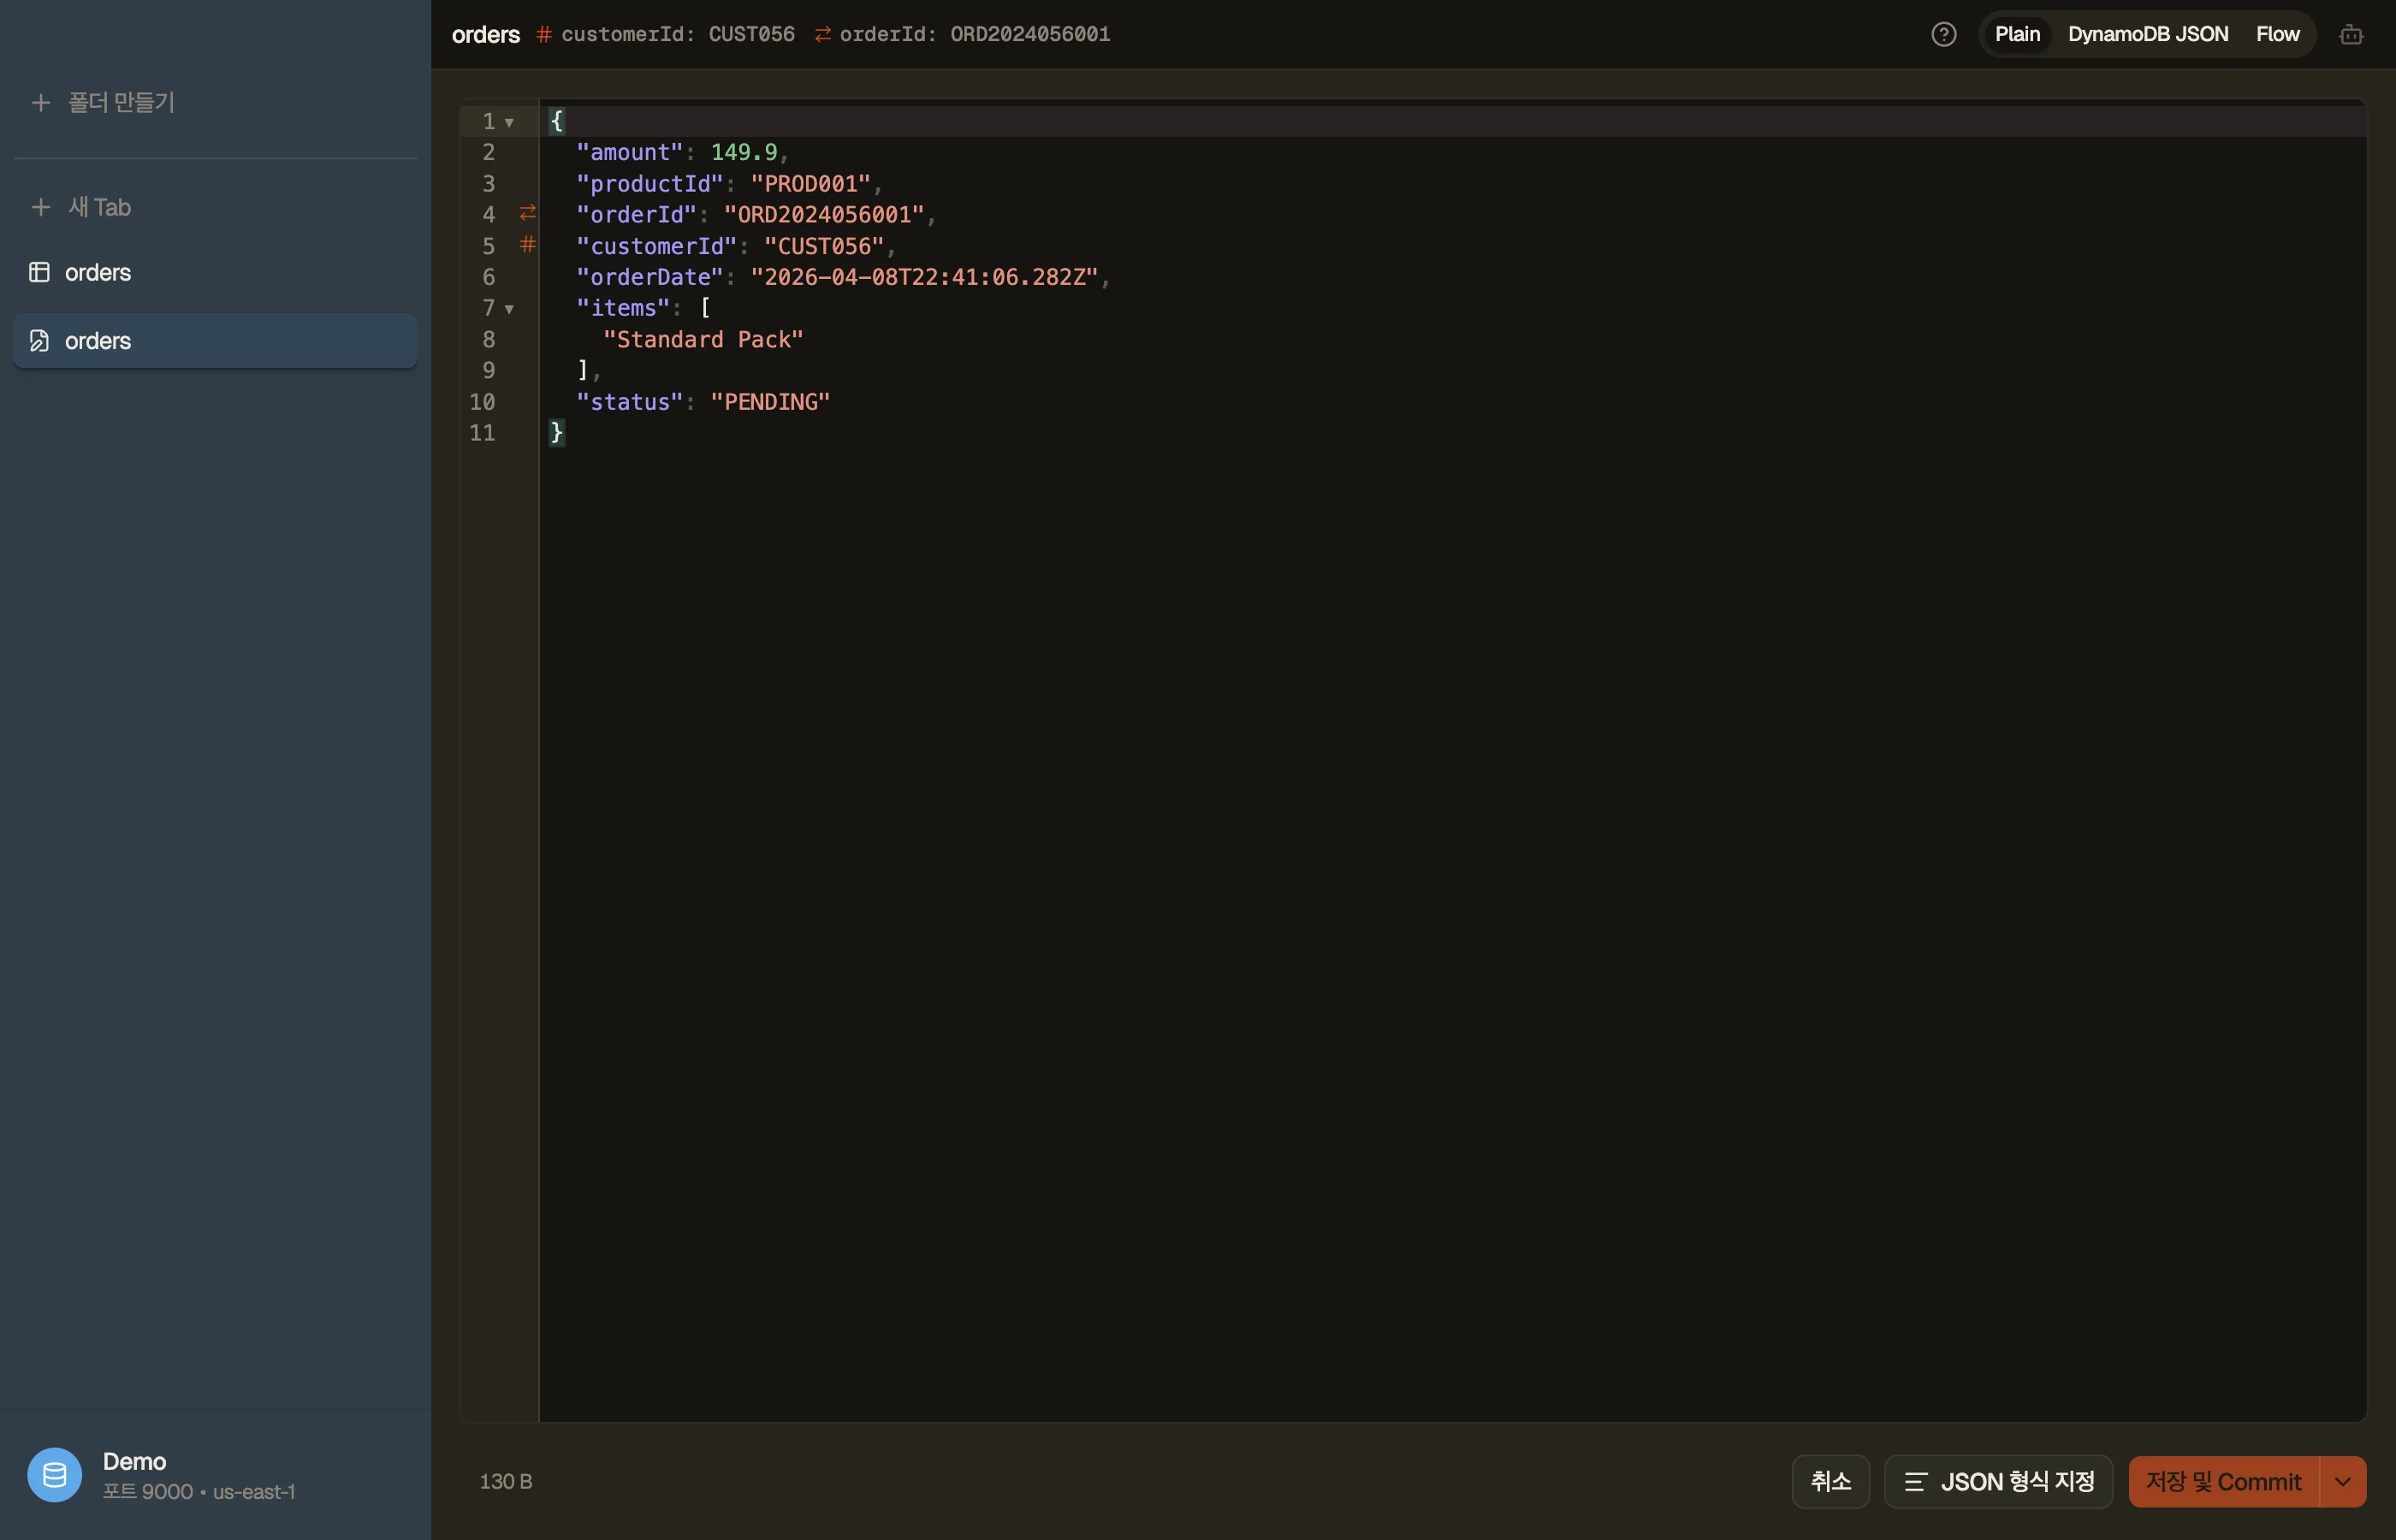Click the format lines icon in the JSON 형식 지정 button
2396x1540 pixels.
coord(1915,1481)
